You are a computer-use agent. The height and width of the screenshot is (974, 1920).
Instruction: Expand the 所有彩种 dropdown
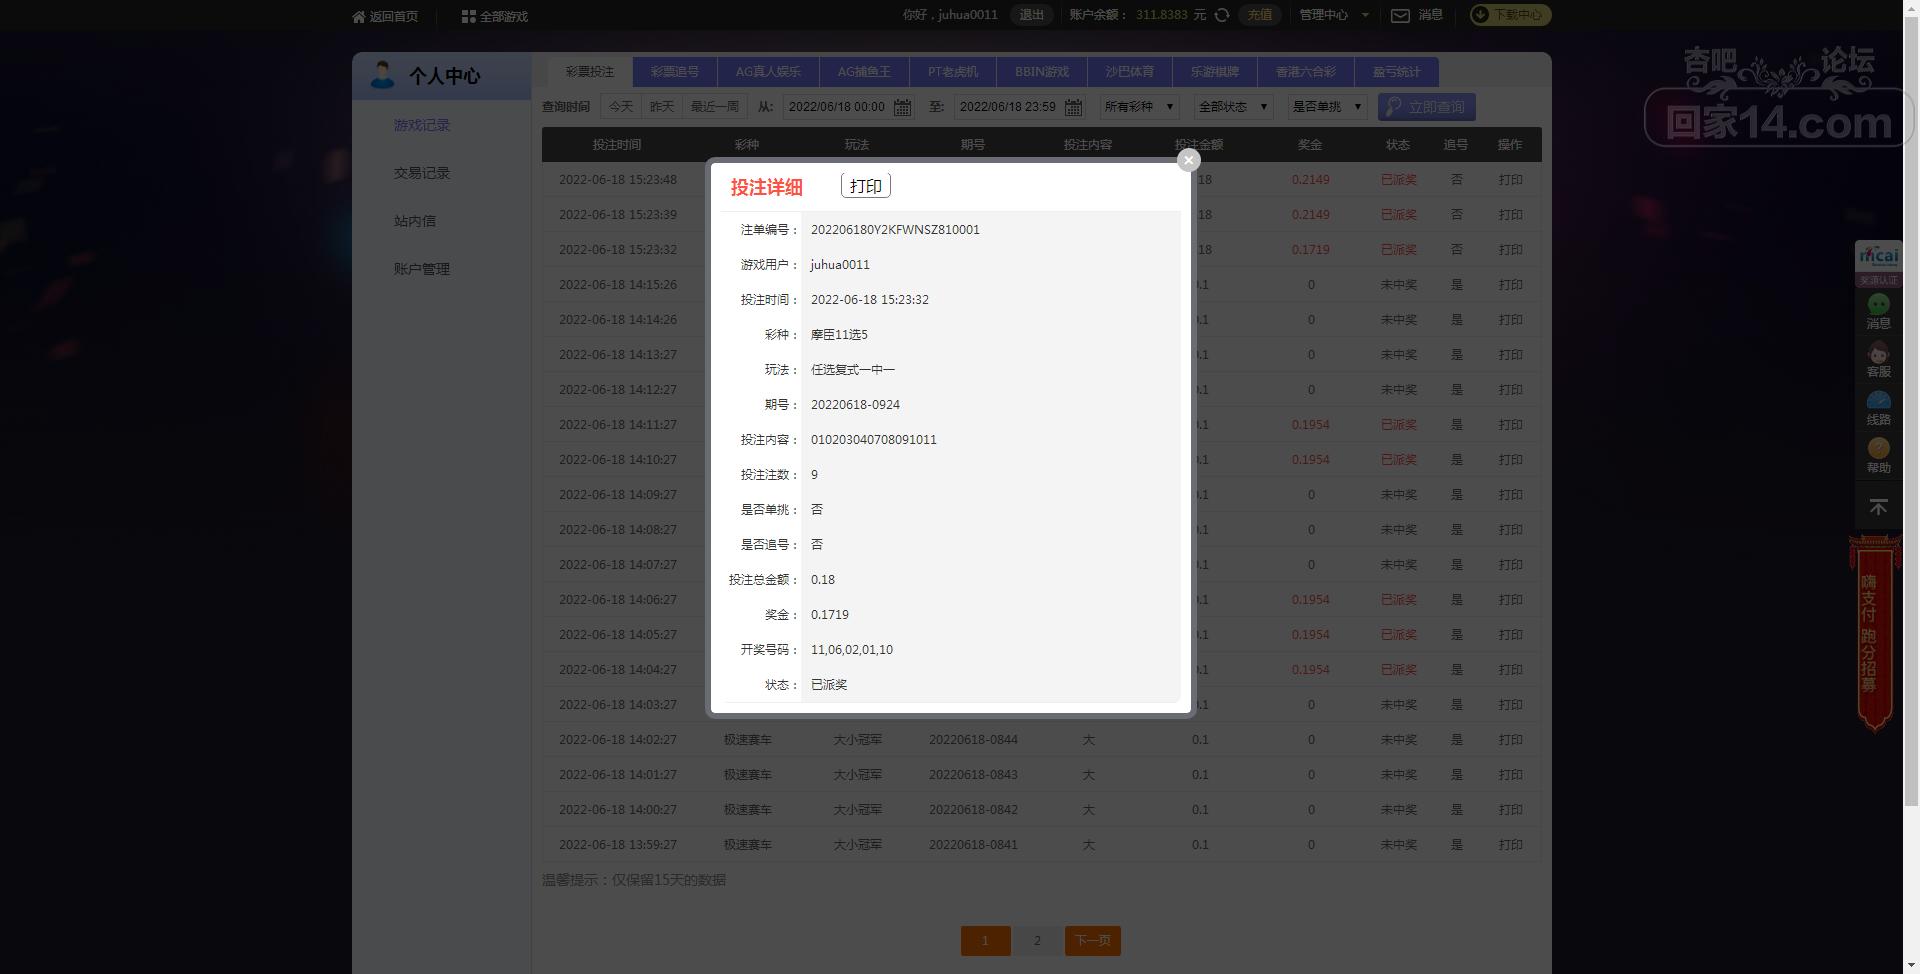point(1140,107)
